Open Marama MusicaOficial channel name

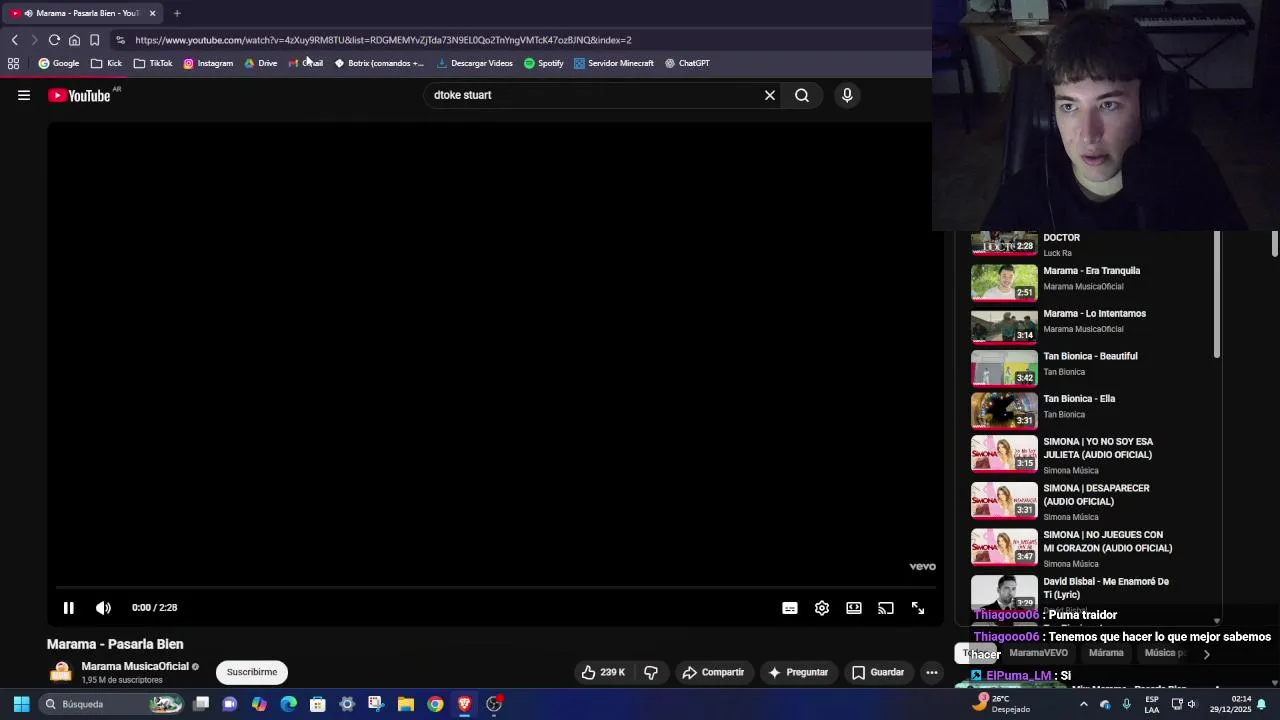pos(135,666)
